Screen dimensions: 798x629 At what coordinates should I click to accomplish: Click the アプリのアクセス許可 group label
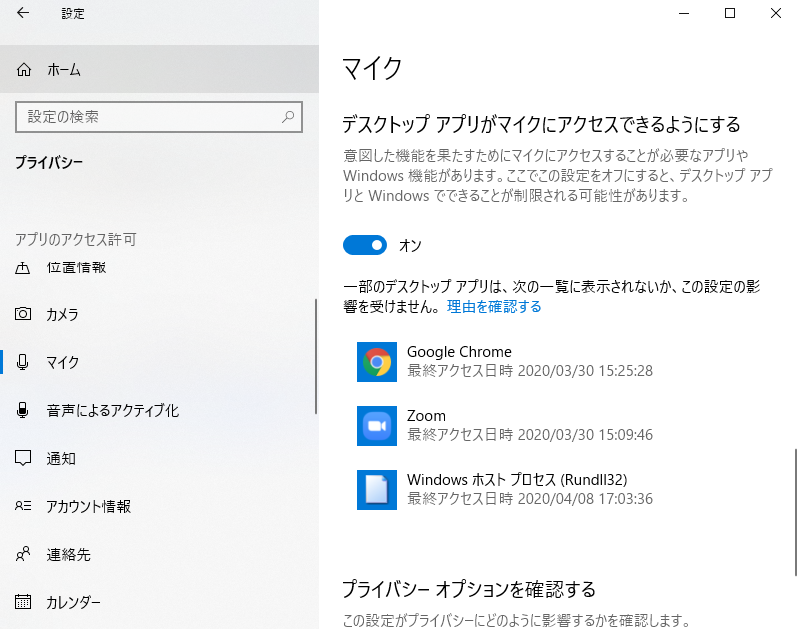[75, 239]
